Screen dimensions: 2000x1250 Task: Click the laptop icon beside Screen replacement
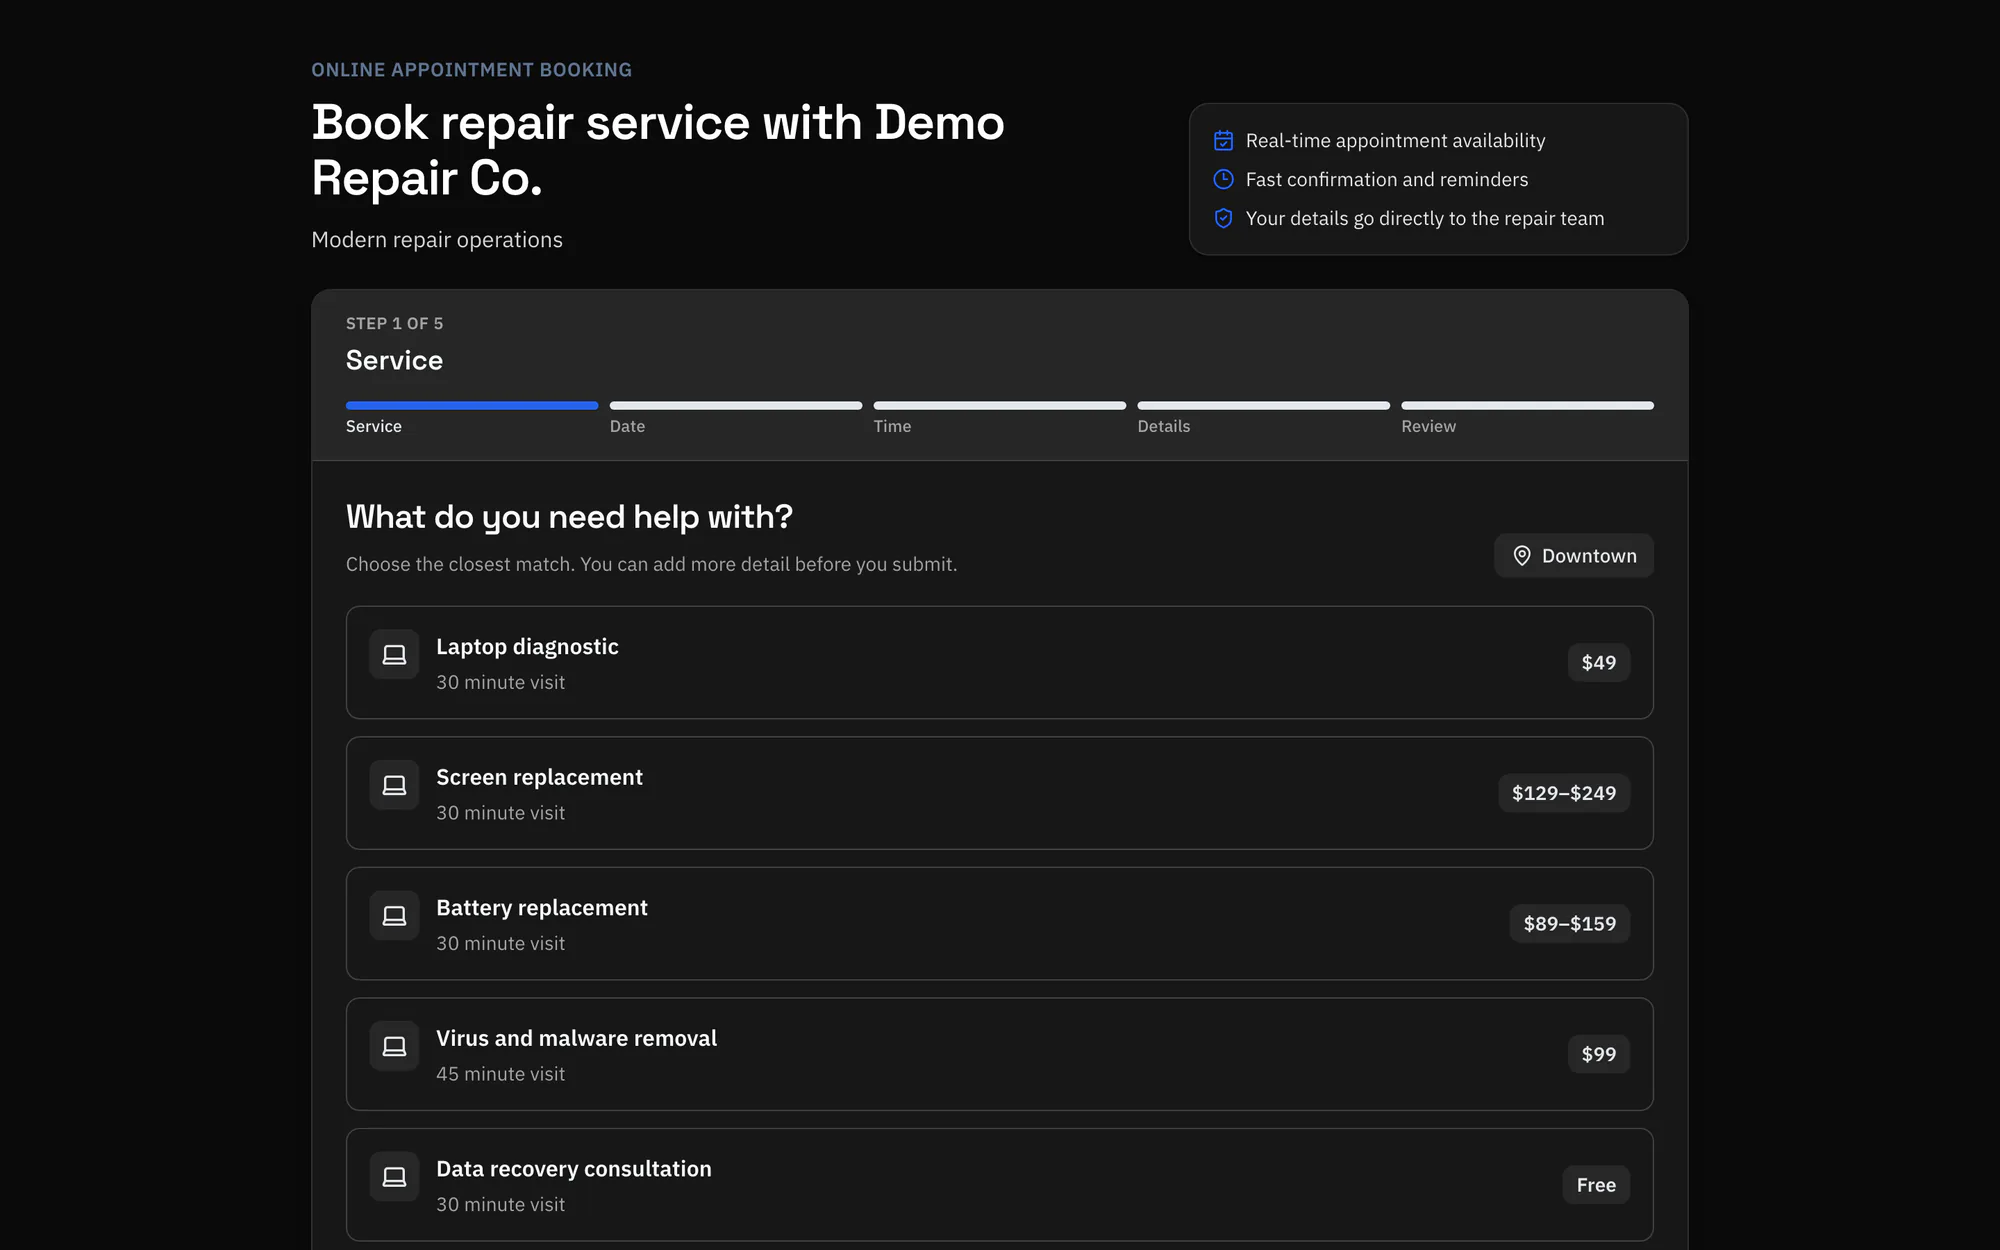394,785
